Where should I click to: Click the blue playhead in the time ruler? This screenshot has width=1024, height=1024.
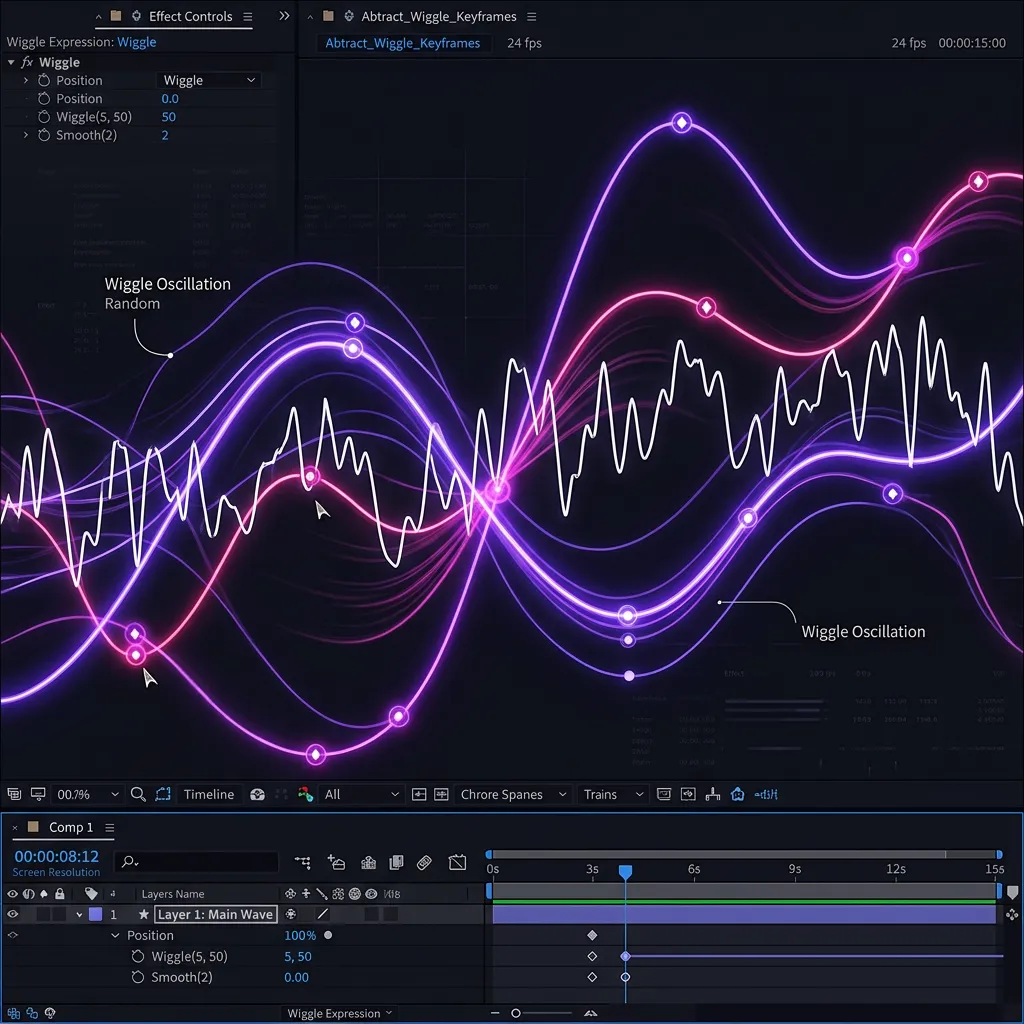[x=625, y=872]
